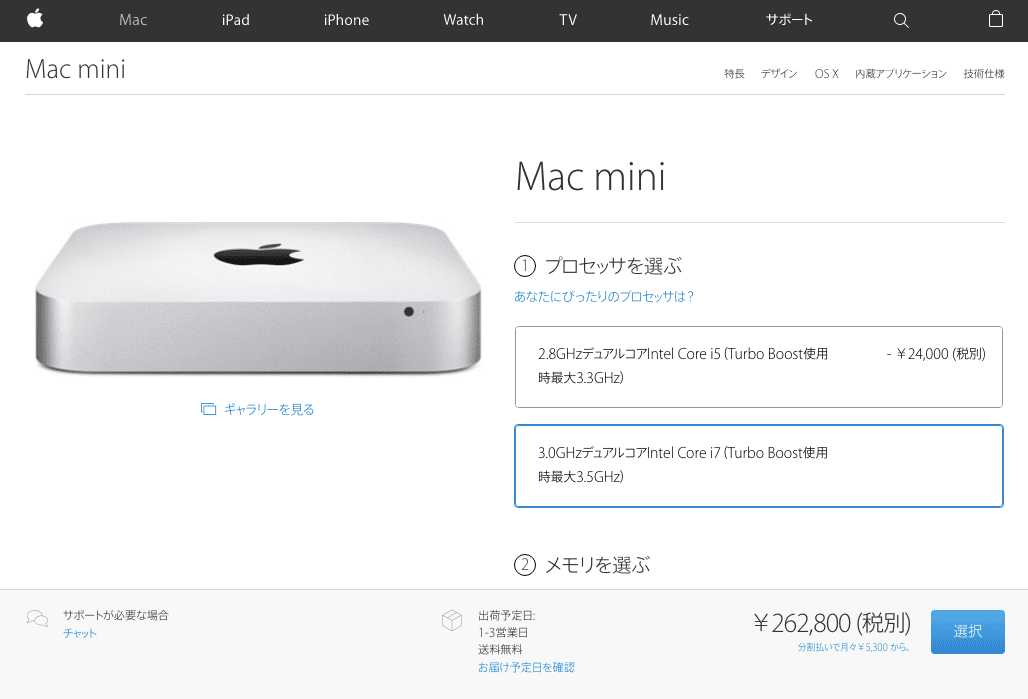The height and width of the screenshot is (699, 1028).
Task: Go to iPhone in top navigation
Action: coord(346,20)
